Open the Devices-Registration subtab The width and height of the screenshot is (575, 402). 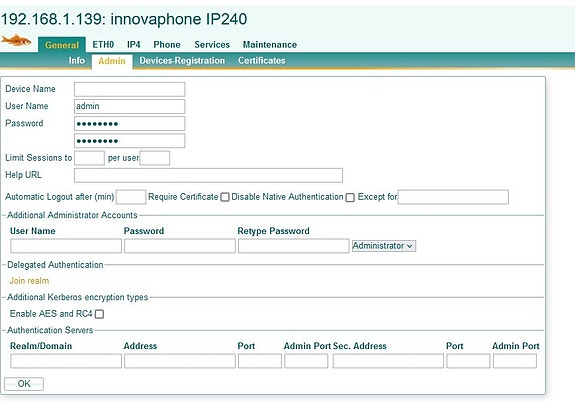(x=182, y=61)
